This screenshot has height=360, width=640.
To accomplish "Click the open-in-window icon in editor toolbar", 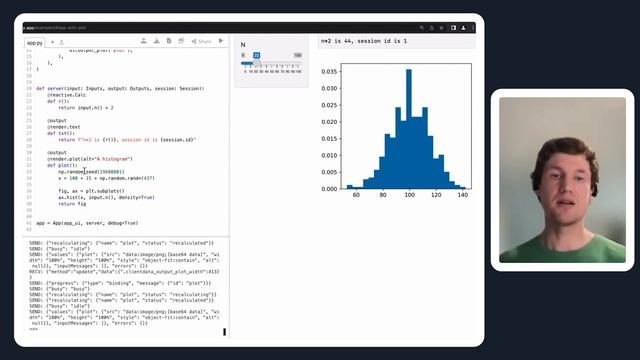I will (x=181, y=41).
